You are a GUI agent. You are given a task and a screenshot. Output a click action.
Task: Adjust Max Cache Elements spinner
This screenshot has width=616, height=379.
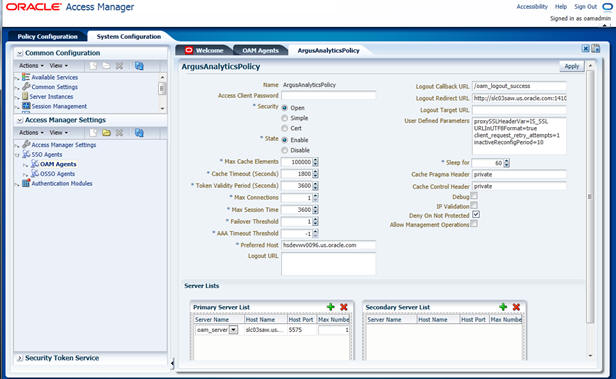pos(315,162)
